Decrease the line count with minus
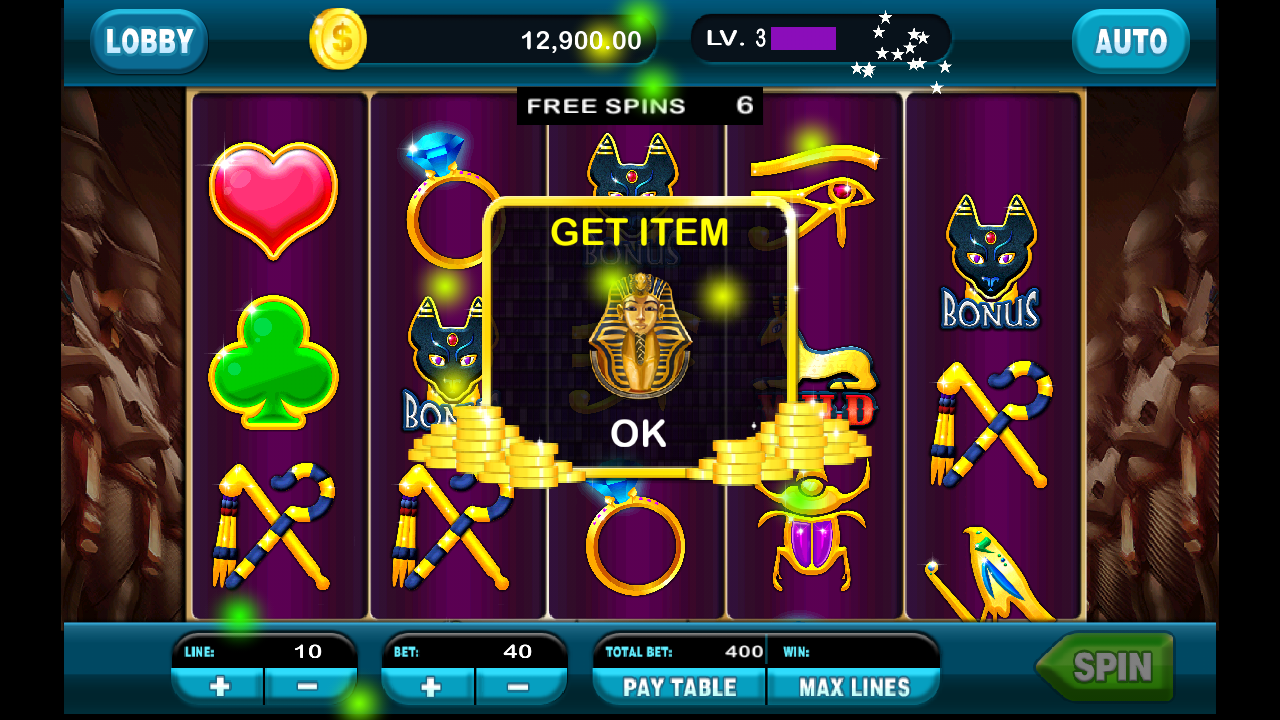 point(309,687)
